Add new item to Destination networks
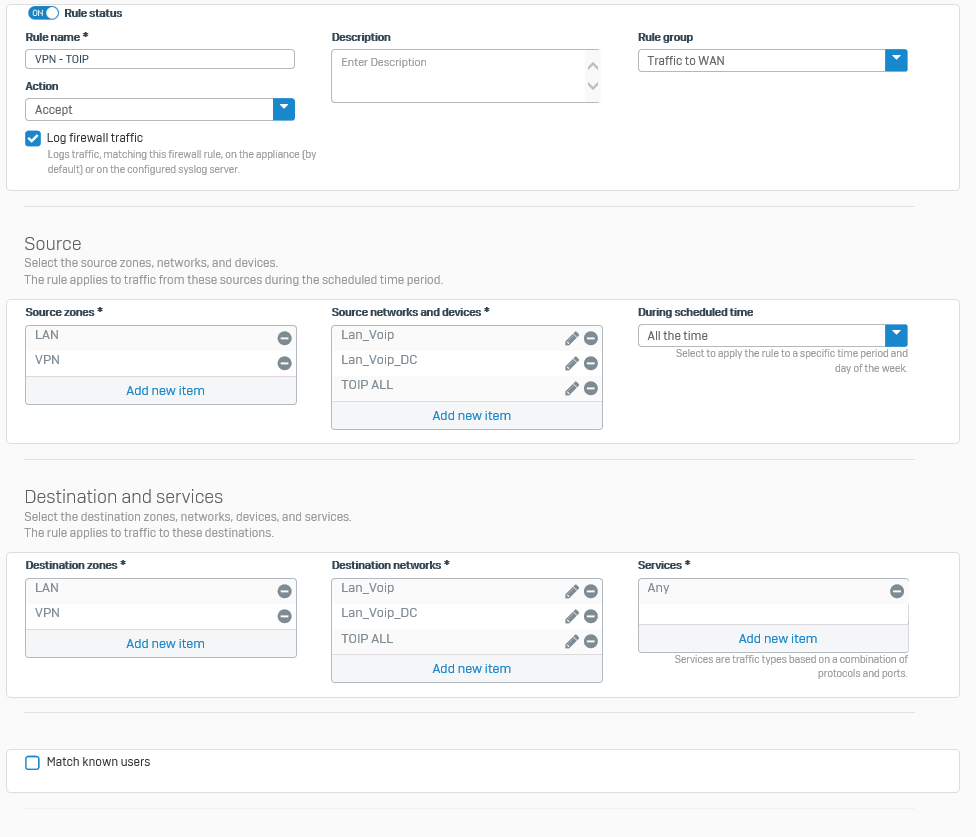Screen dimensions: 976x837 [471, 668]
